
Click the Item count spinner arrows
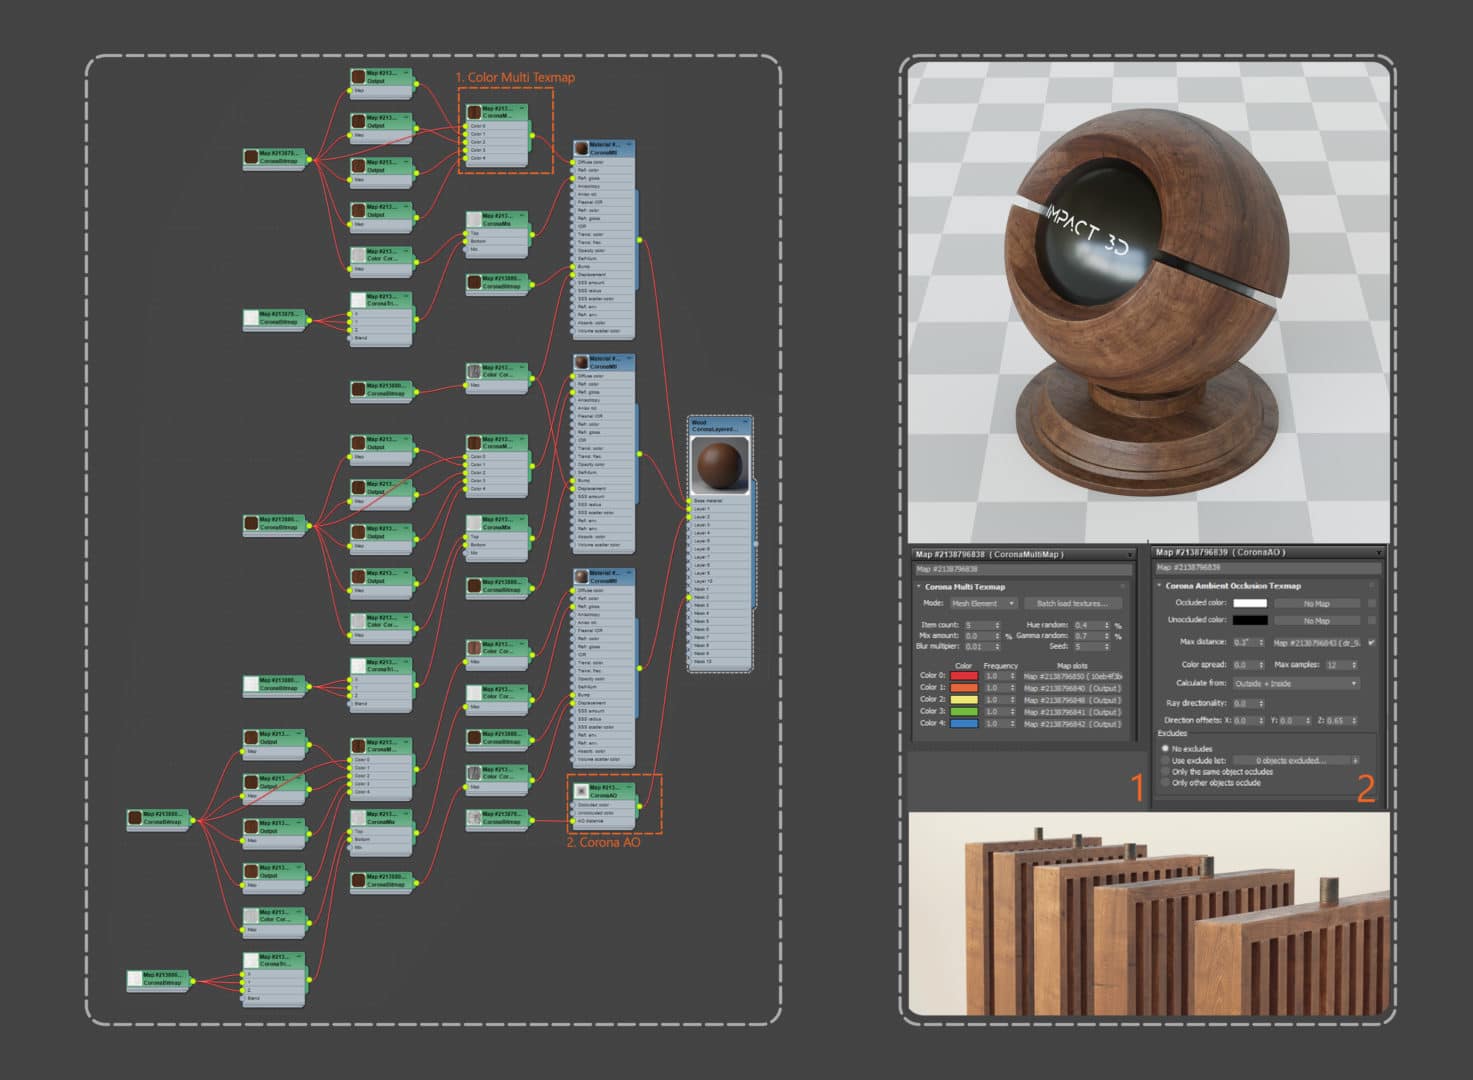pyautogui.click(x=997, y=625)
